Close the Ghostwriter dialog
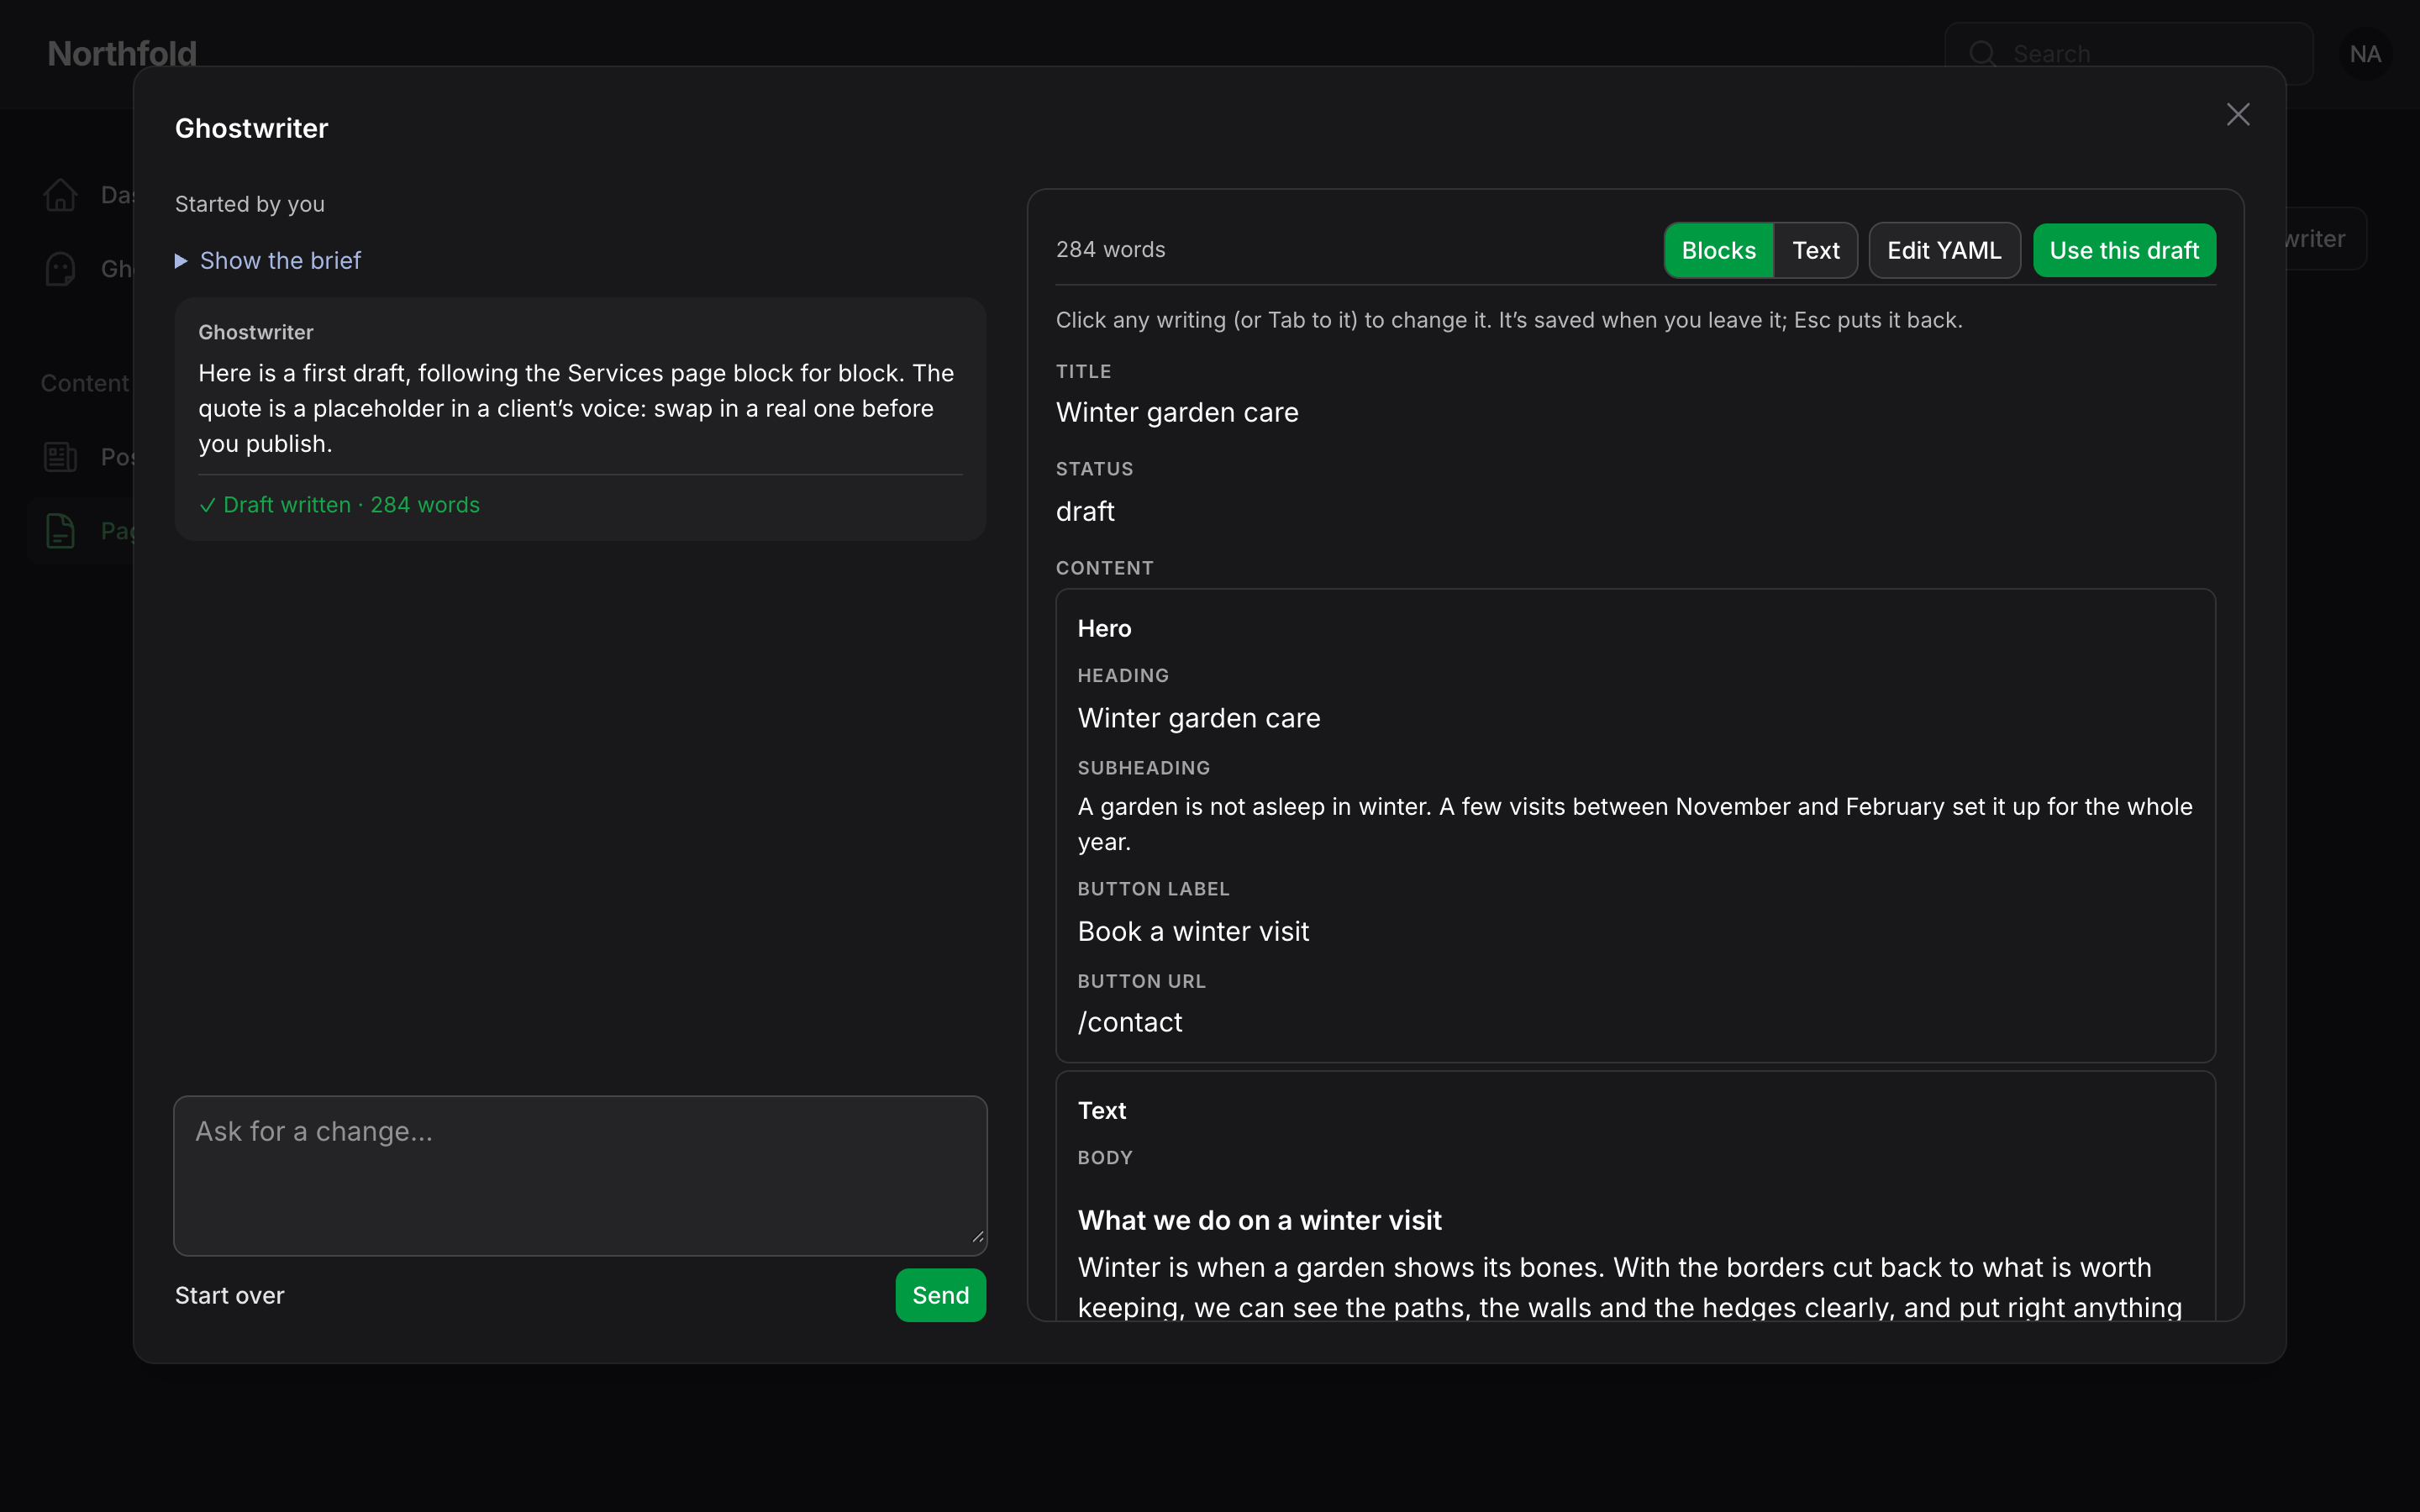 point(2237,115)
